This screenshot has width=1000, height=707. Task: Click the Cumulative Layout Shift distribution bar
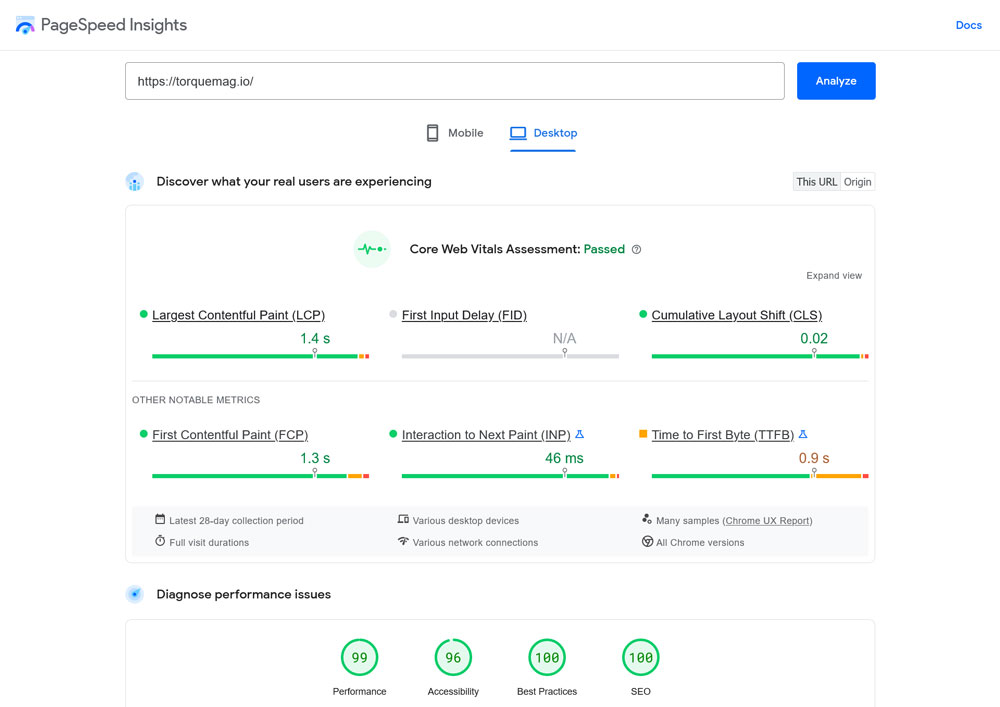point(759,356)
